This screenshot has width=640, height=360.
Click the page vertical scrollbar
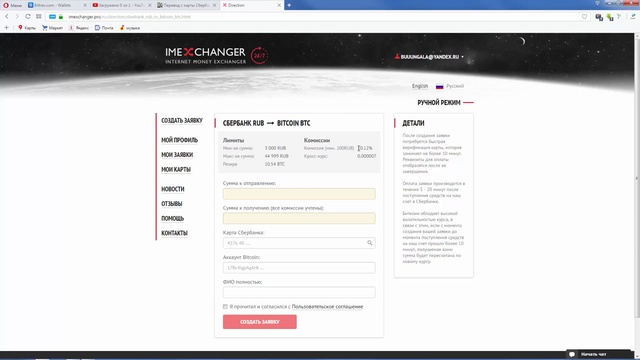click(x=637, y=176)
